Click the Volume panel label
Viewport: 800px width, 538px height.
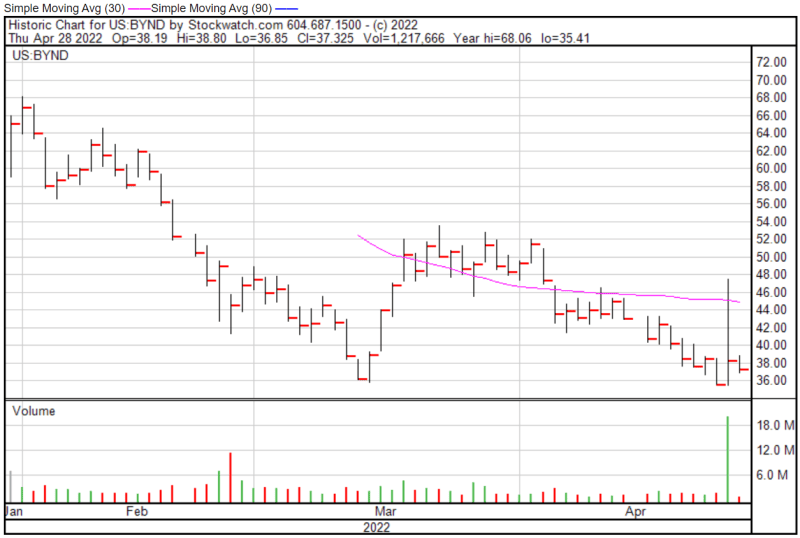point(34,411)
